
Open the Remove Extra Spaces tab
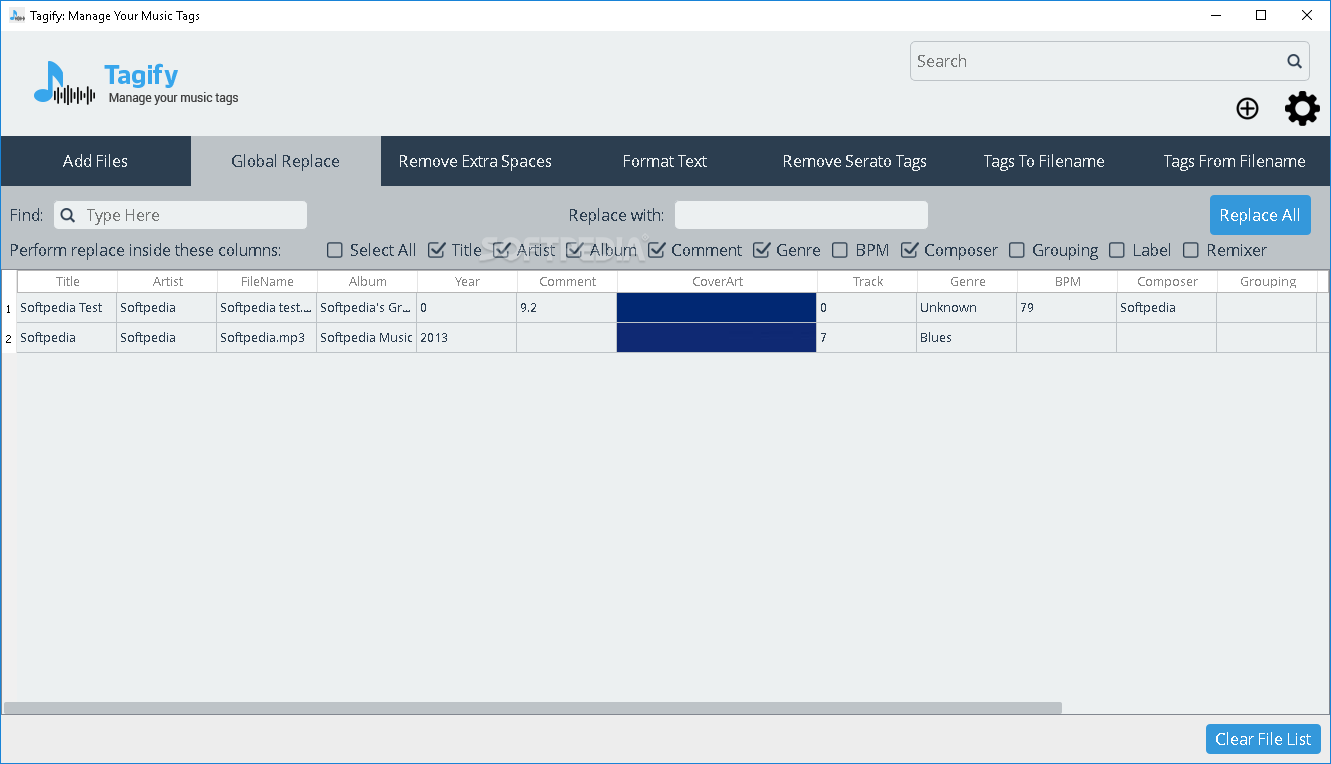pos(475,161)
